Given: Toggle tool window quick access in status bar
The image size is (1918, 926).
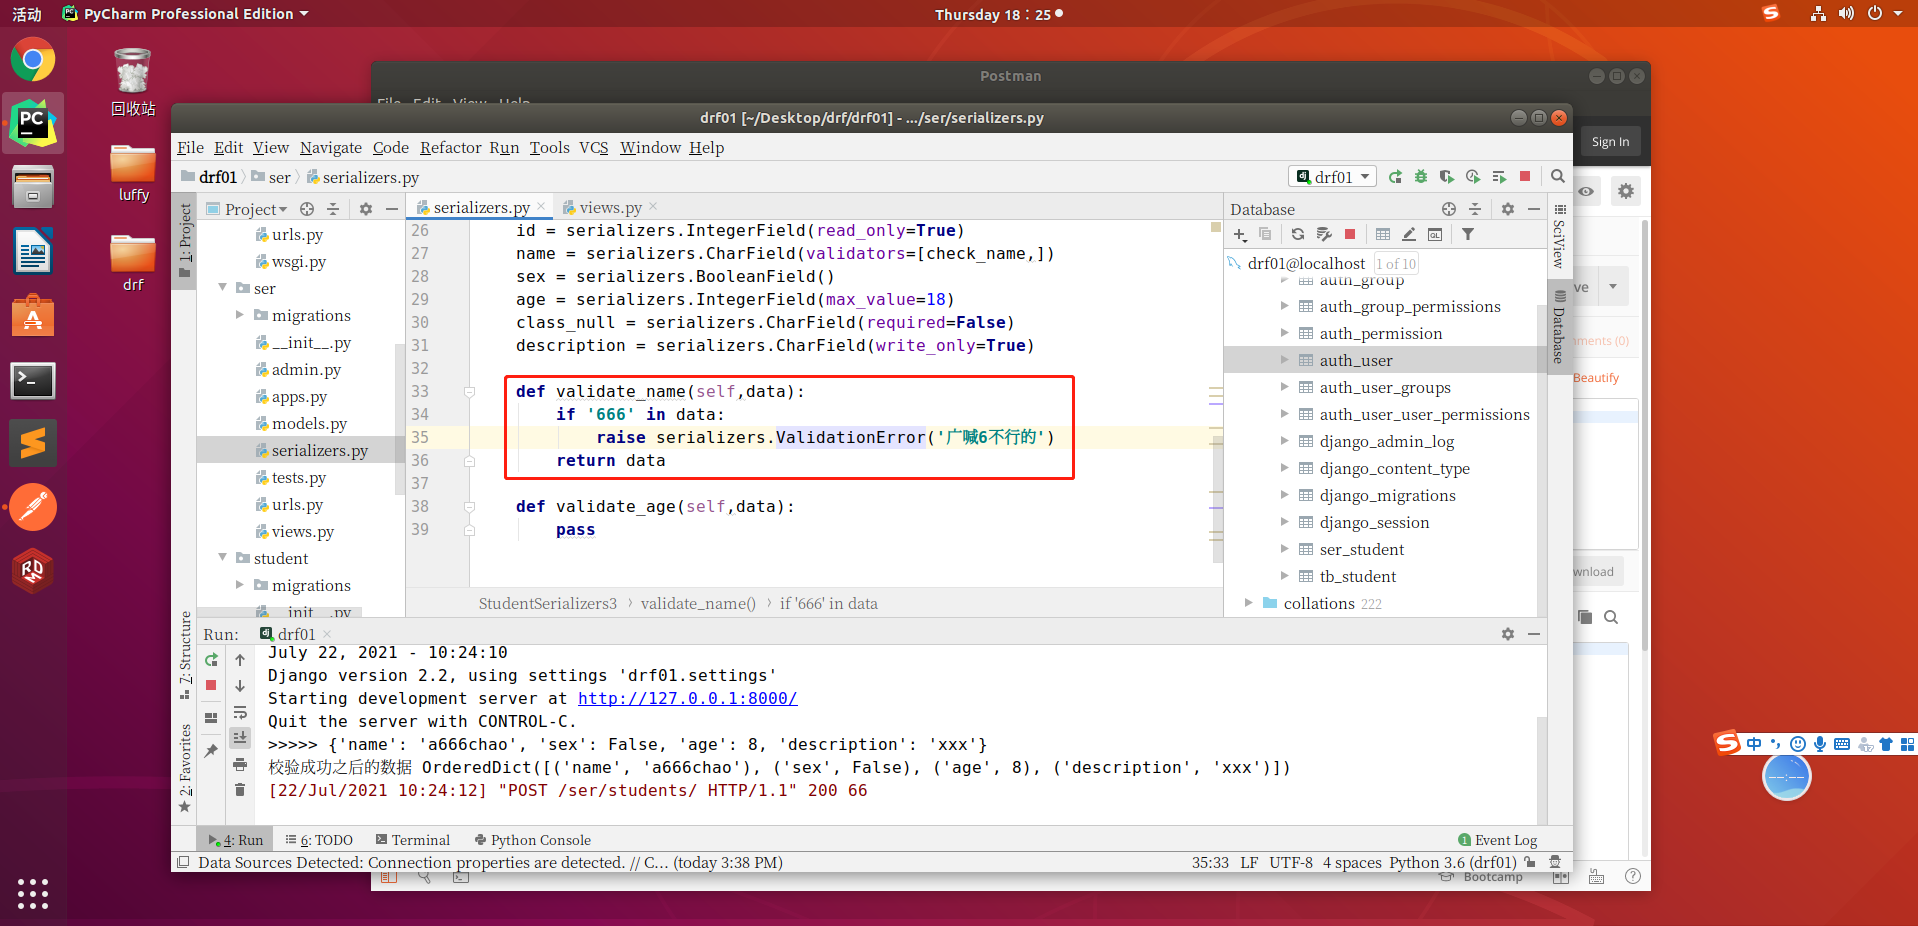Looking at the screenshot, I should coord(183,862).
